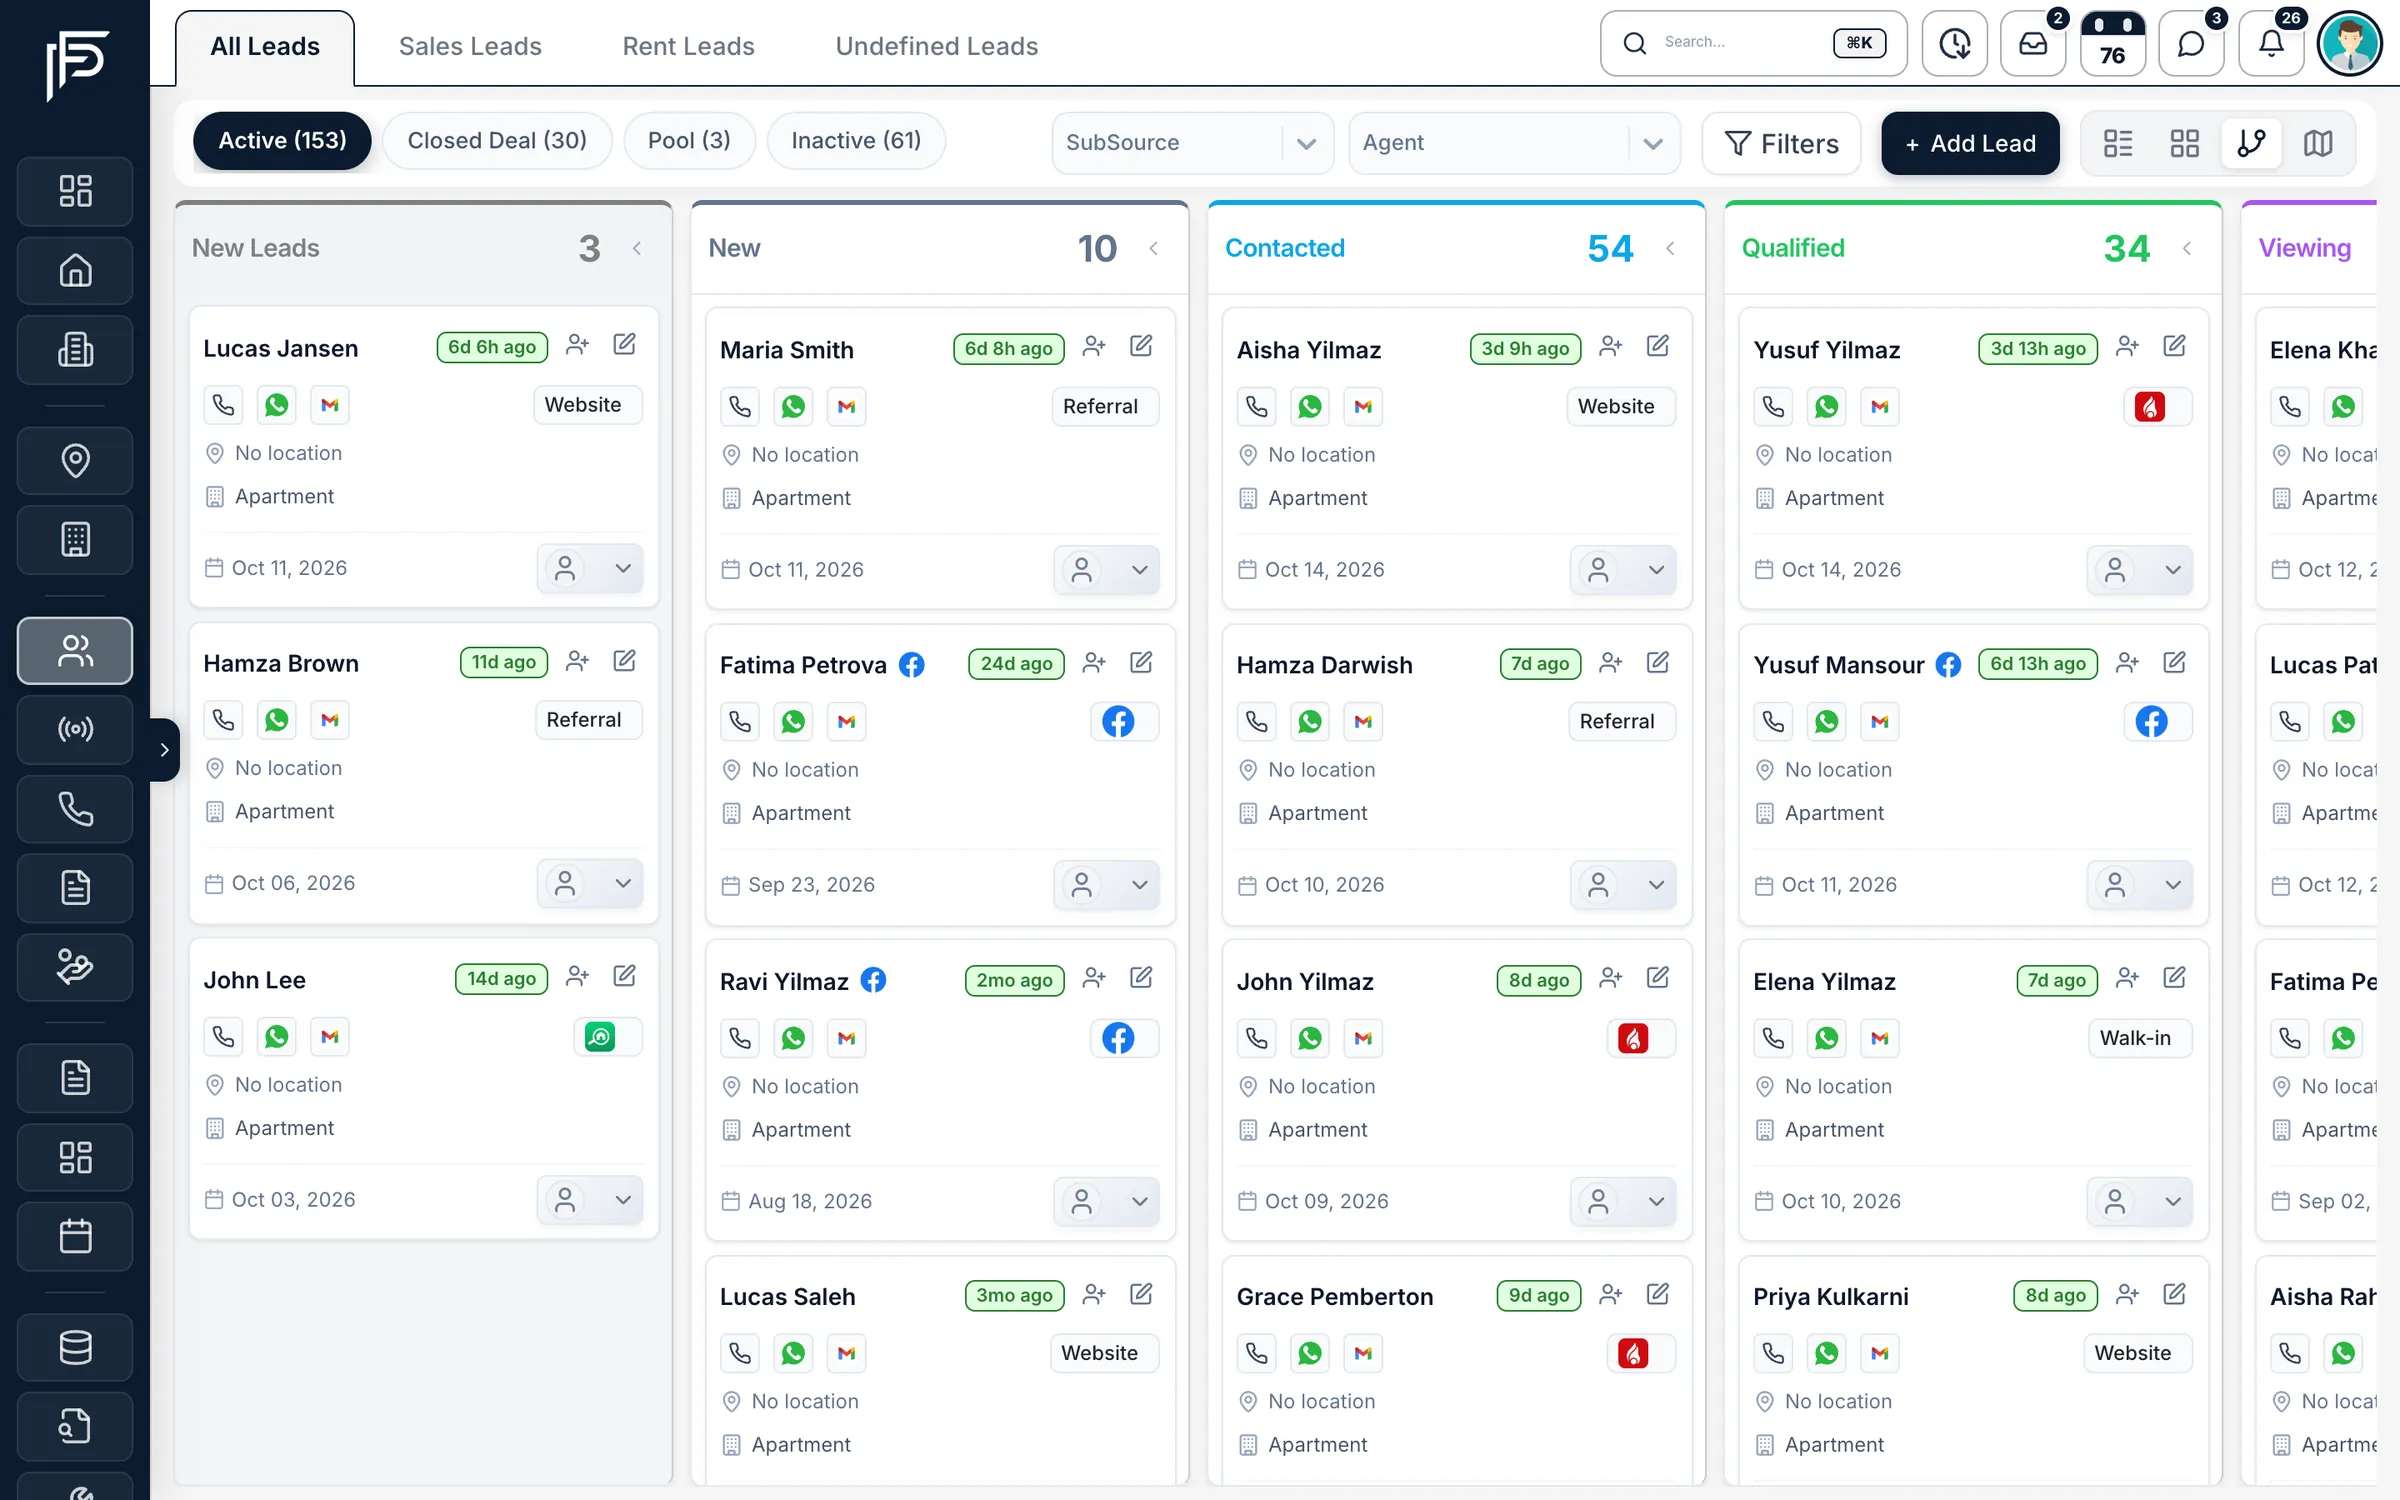This screenshot has height=1500, width=2400.
Task: Open the database sidebar icon
Action: pyautogui.click(x=75, y=1347)
